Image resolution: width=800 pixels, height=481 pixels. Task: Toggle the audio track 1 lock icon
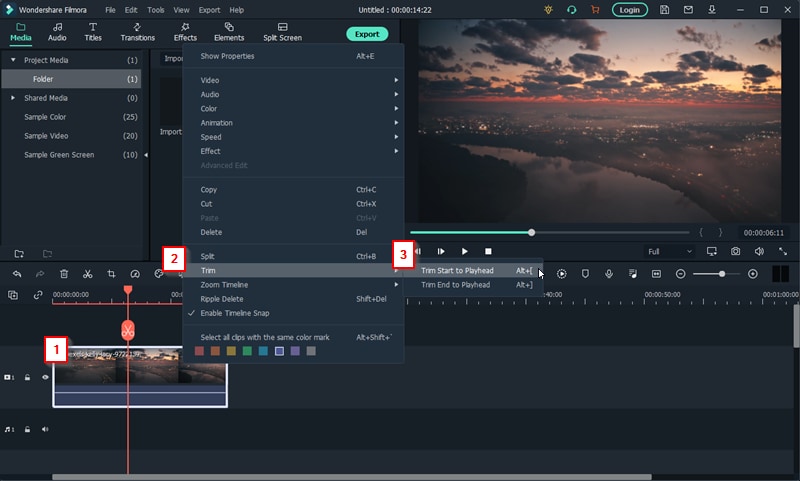(28, 429)
